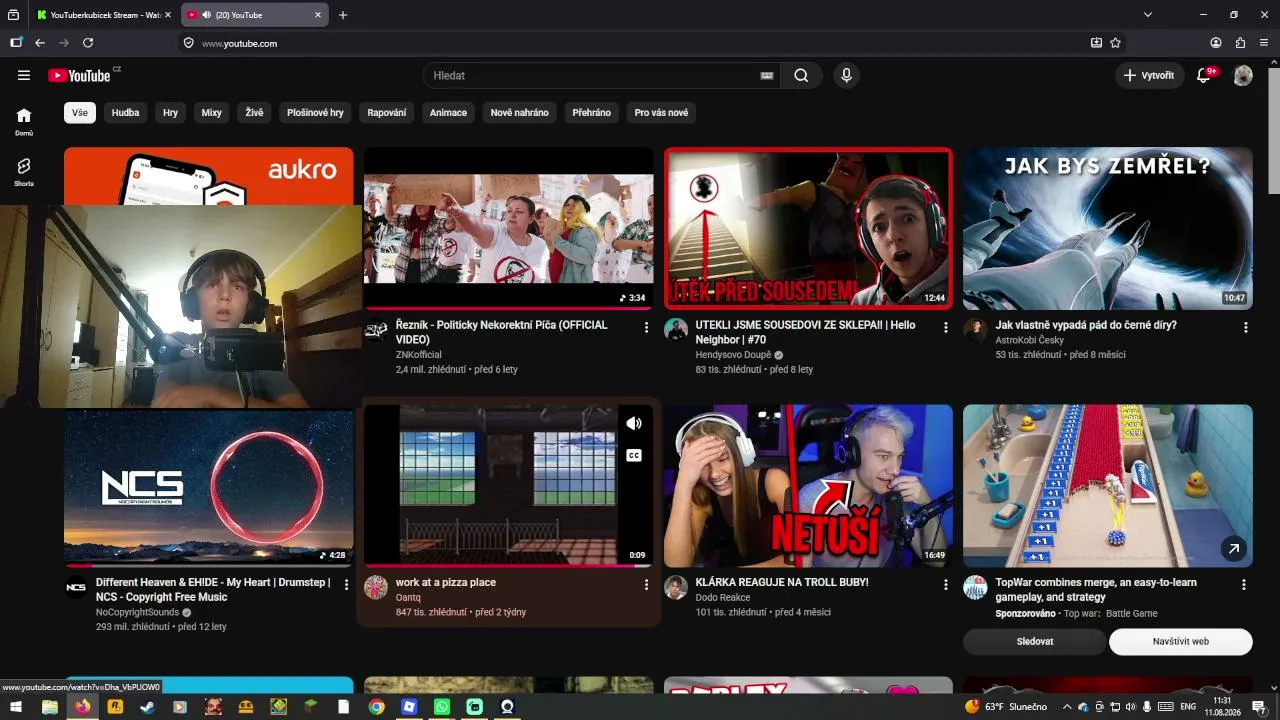
Task: Open more options for the black hole video
Action: click(x=1246, y=328)
